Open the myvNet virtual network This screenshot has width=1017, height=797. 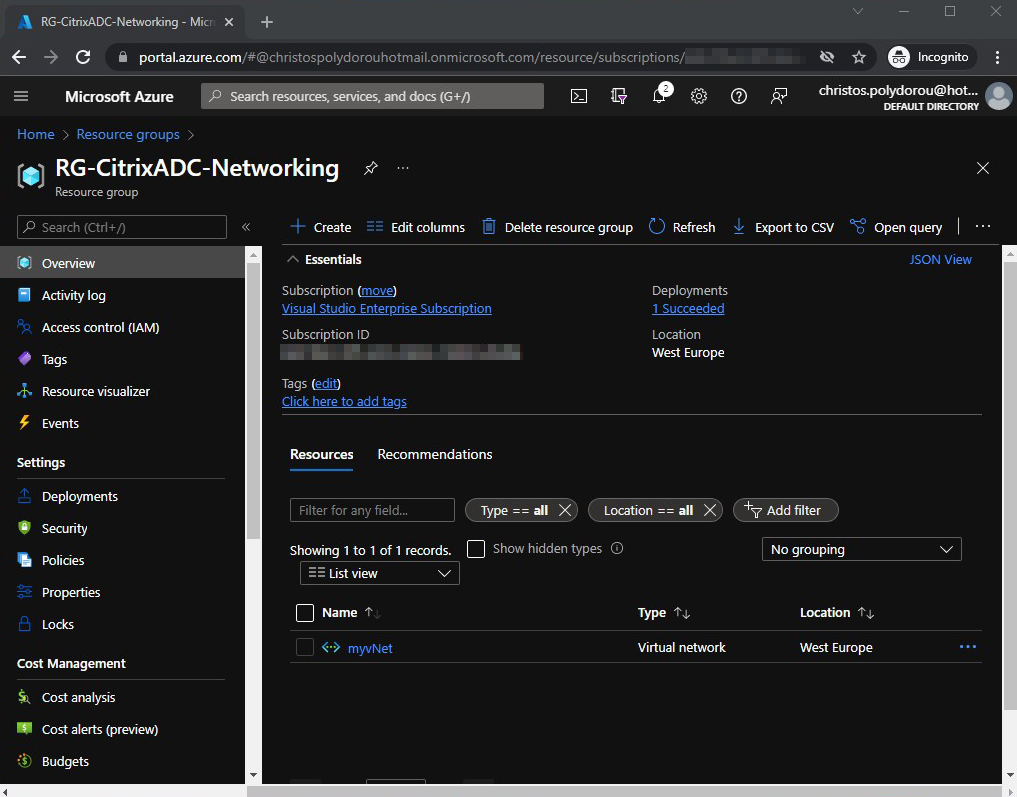(x=370, y=648)
